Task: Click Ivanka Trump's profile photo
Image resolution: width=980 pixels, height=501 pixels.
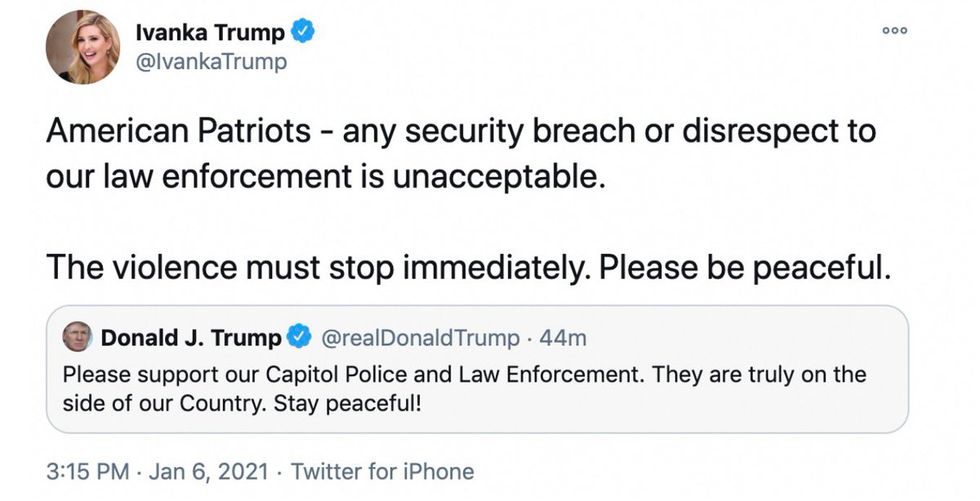Action: pyautogui.click(x=84, y=47)
